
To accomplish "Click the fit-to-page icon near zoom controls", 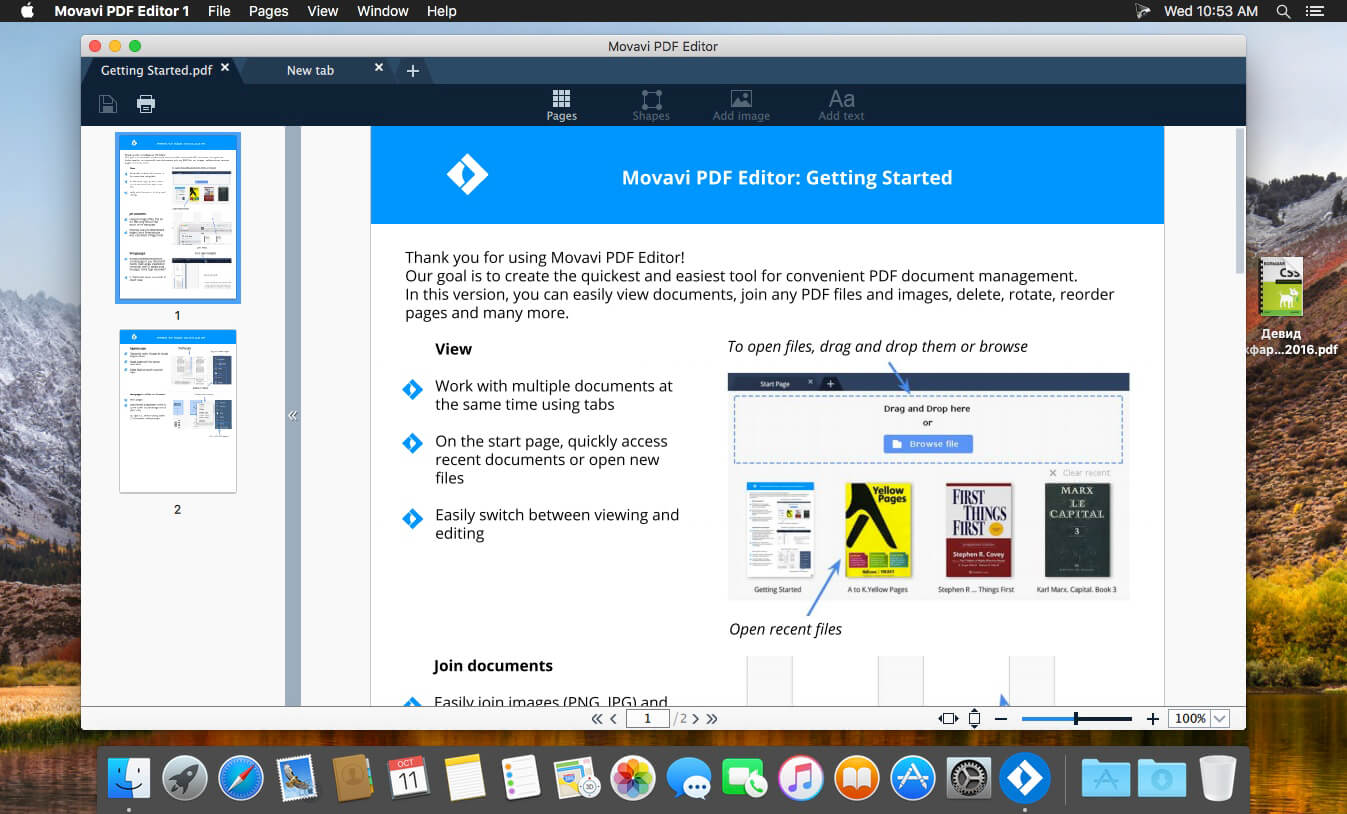I will click(x=974, y=718).
